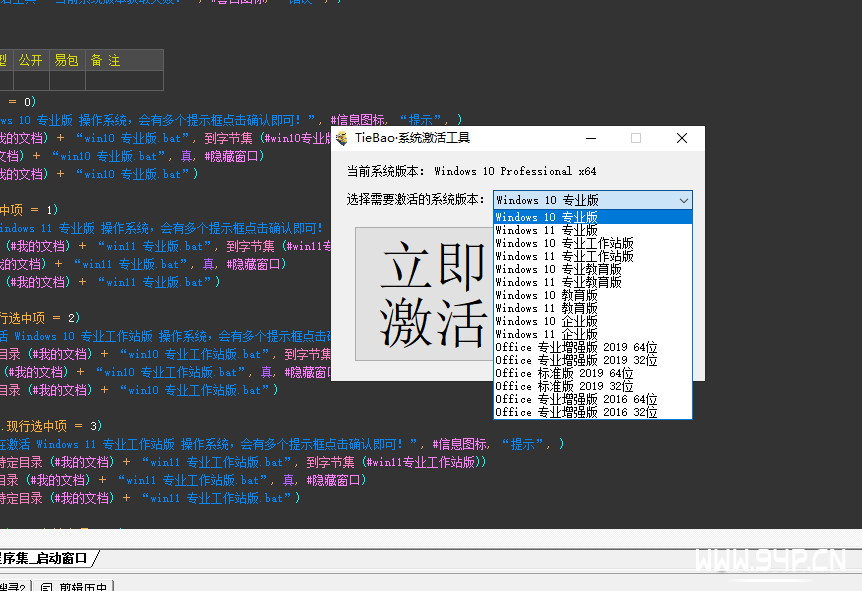The width and height of the screenshot is (862, 591).
Task: Choose Windows 10 教育版 from list
Action: (593, 295)
